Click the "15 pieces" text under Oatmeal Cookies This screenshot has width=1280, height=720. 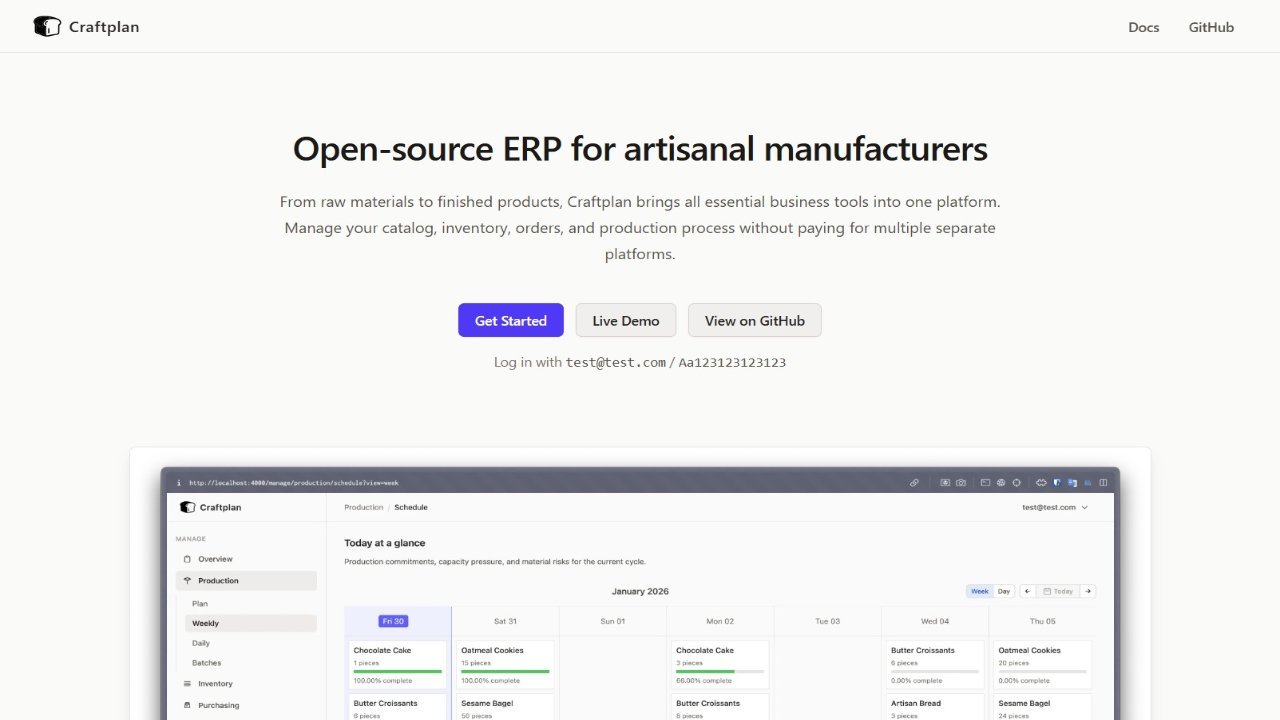pyautogui.click(x=476, y=663)
